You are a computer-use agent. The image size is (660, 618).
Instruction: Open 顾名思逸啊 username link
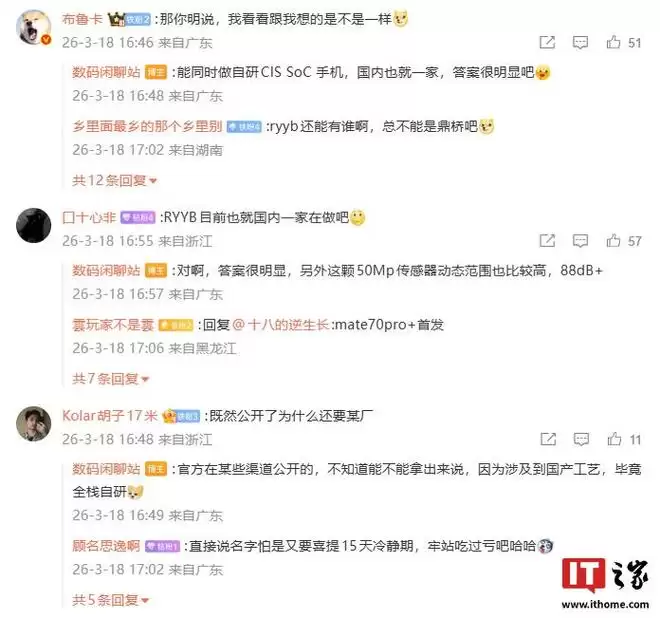pyautogui.click(x=106, y=546)
